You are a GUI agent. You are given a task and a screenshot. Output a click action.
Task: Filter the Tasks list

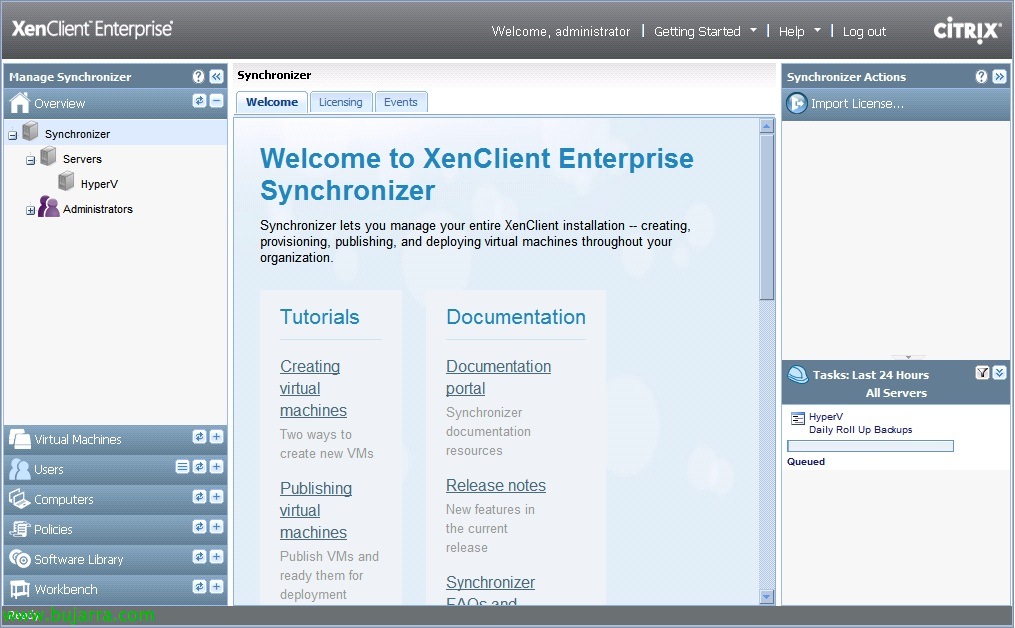983,372
